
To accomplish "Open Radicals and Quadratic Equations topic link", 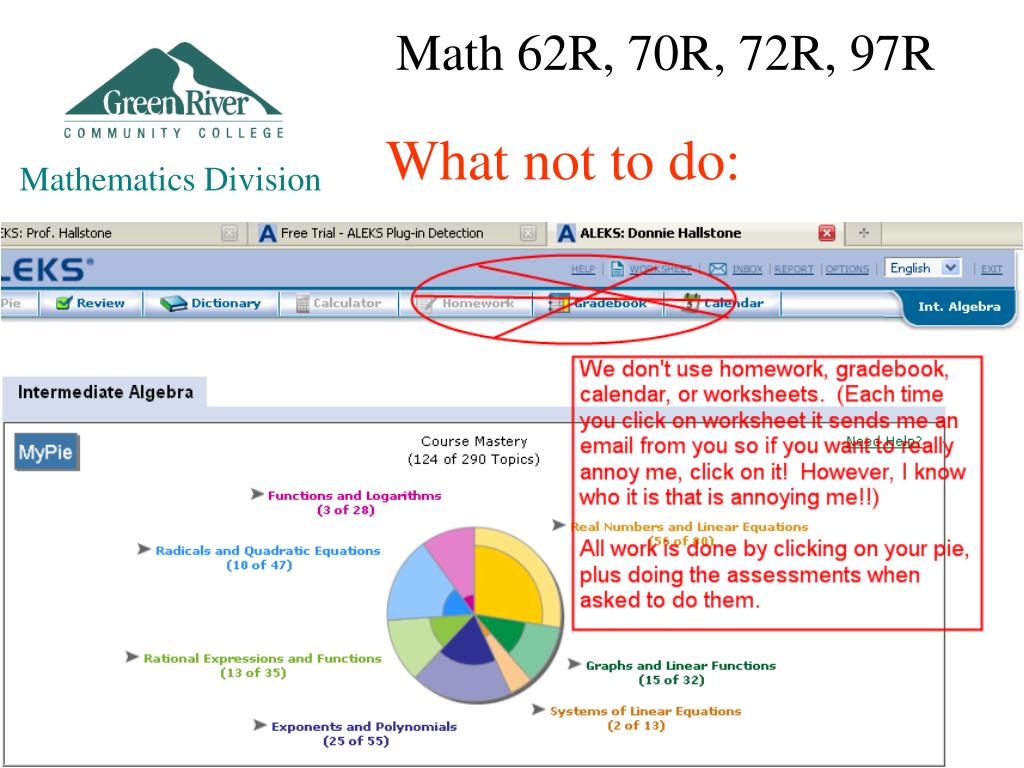I will click(268, 551).
